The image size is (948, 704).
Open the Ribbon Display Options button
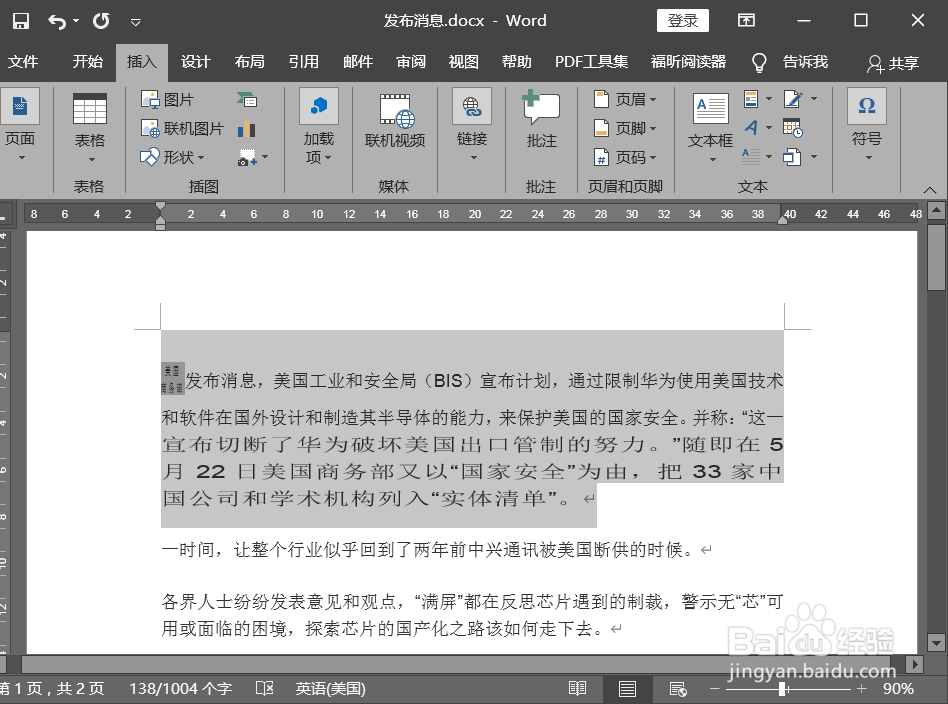(746, 21)
